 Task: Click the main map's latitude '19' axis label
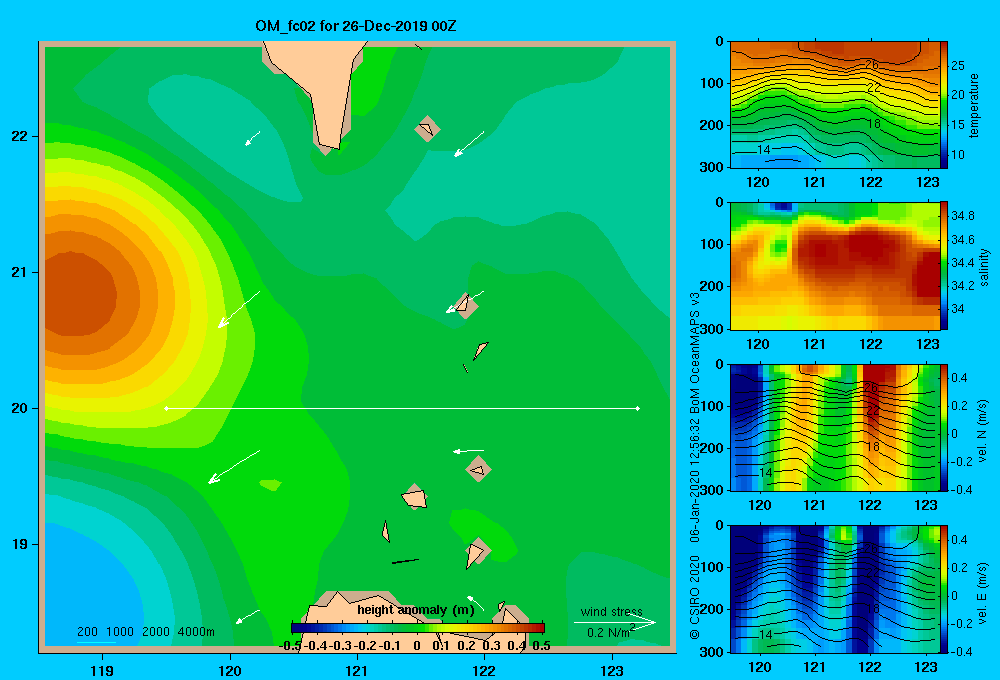pyautogui.click(x=20, y=544)
